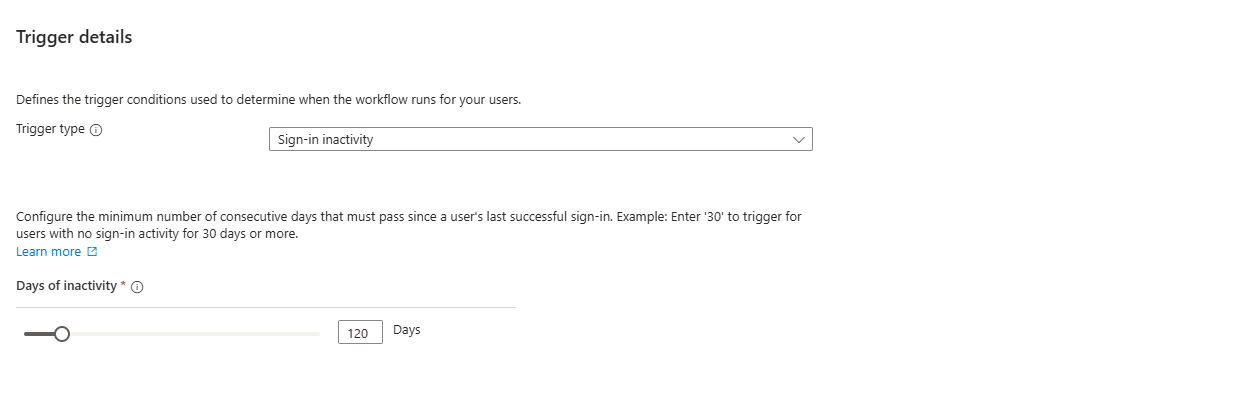Viewport: 1249px width, 415px height.
Task: Click the Days of inactivity label
Action: tap(66, 286)
